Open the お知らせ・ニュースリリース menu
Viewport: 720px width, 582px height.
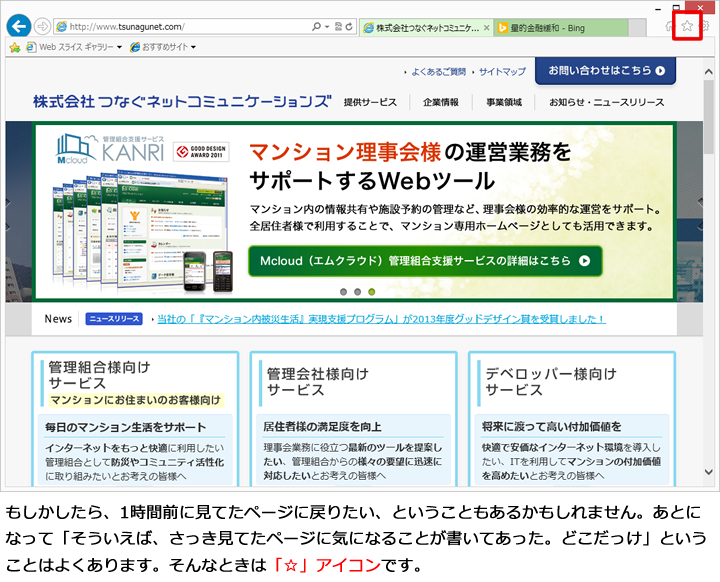[607, 102]
